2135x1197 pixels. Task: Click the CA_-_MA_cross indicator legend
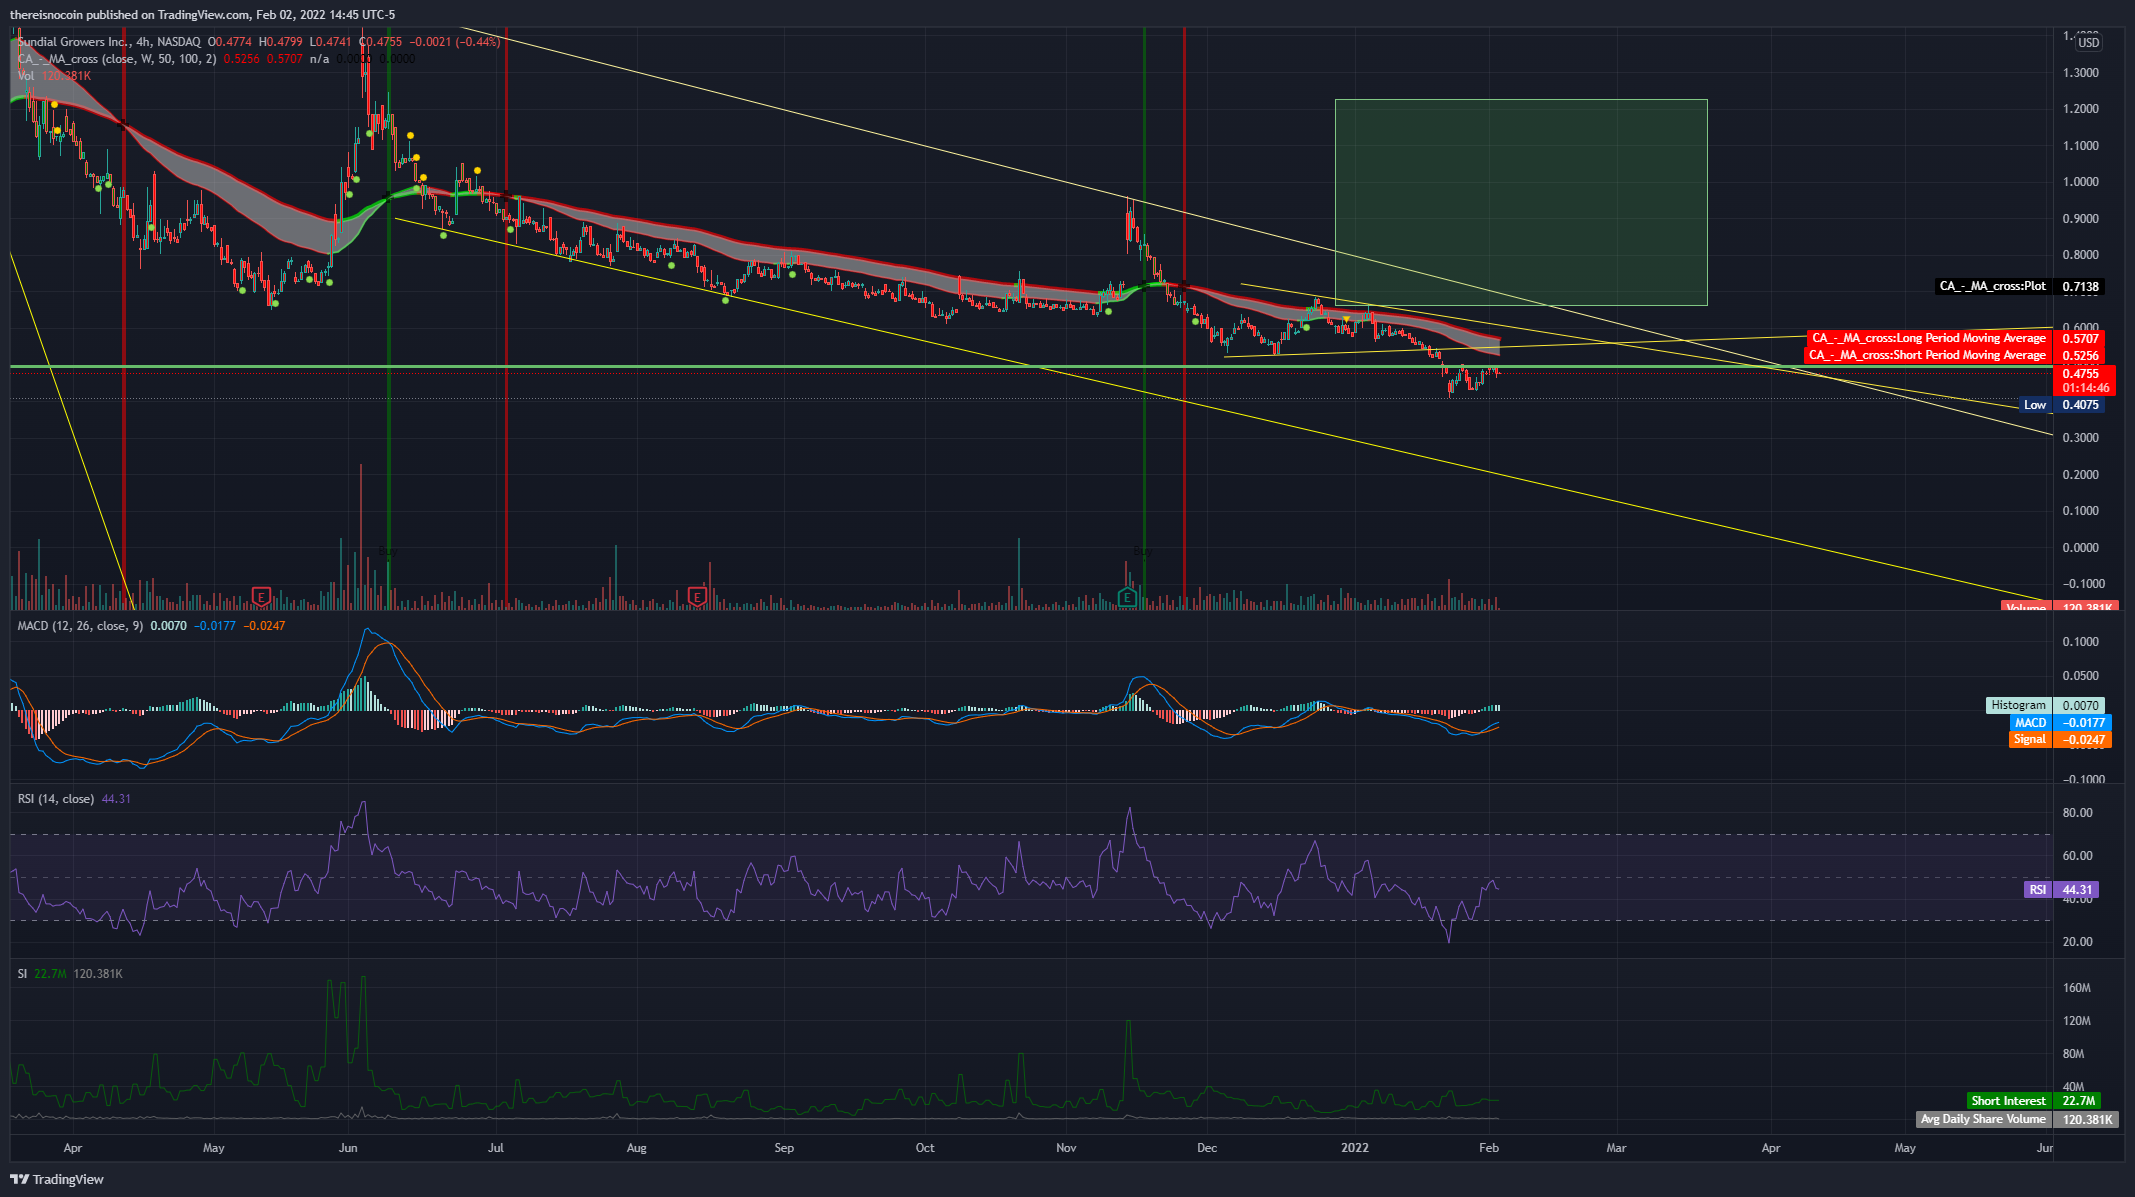[x=116, y=59]
